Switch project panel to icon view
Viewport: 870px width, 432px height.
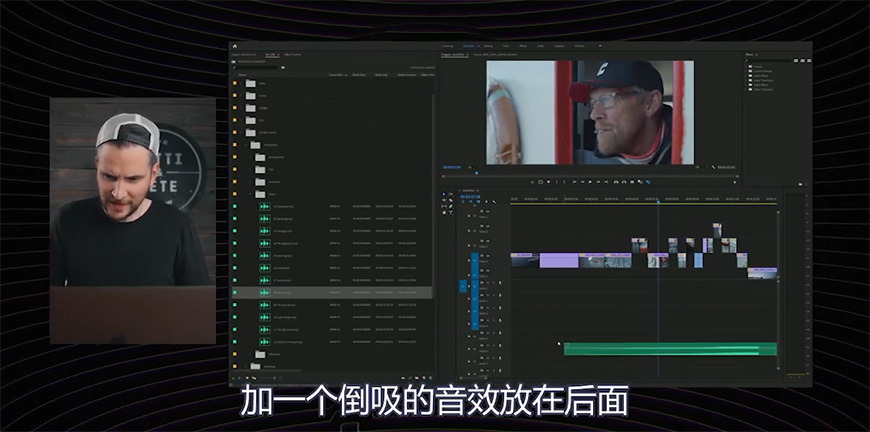click(247, 378)
